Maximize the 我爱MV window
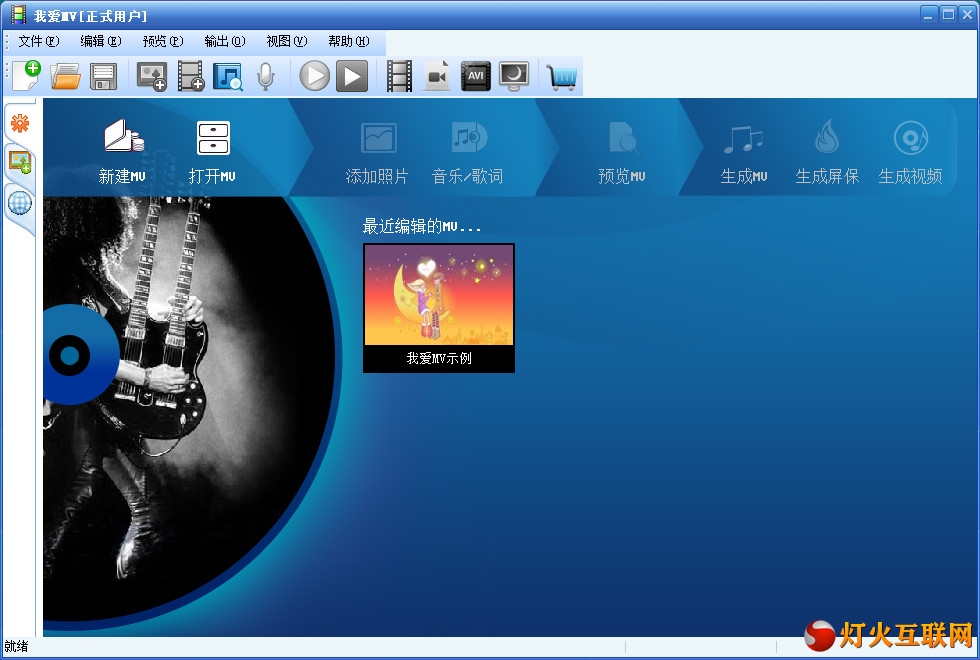This screenshot has width=980, height=660. tap(948, 14)
